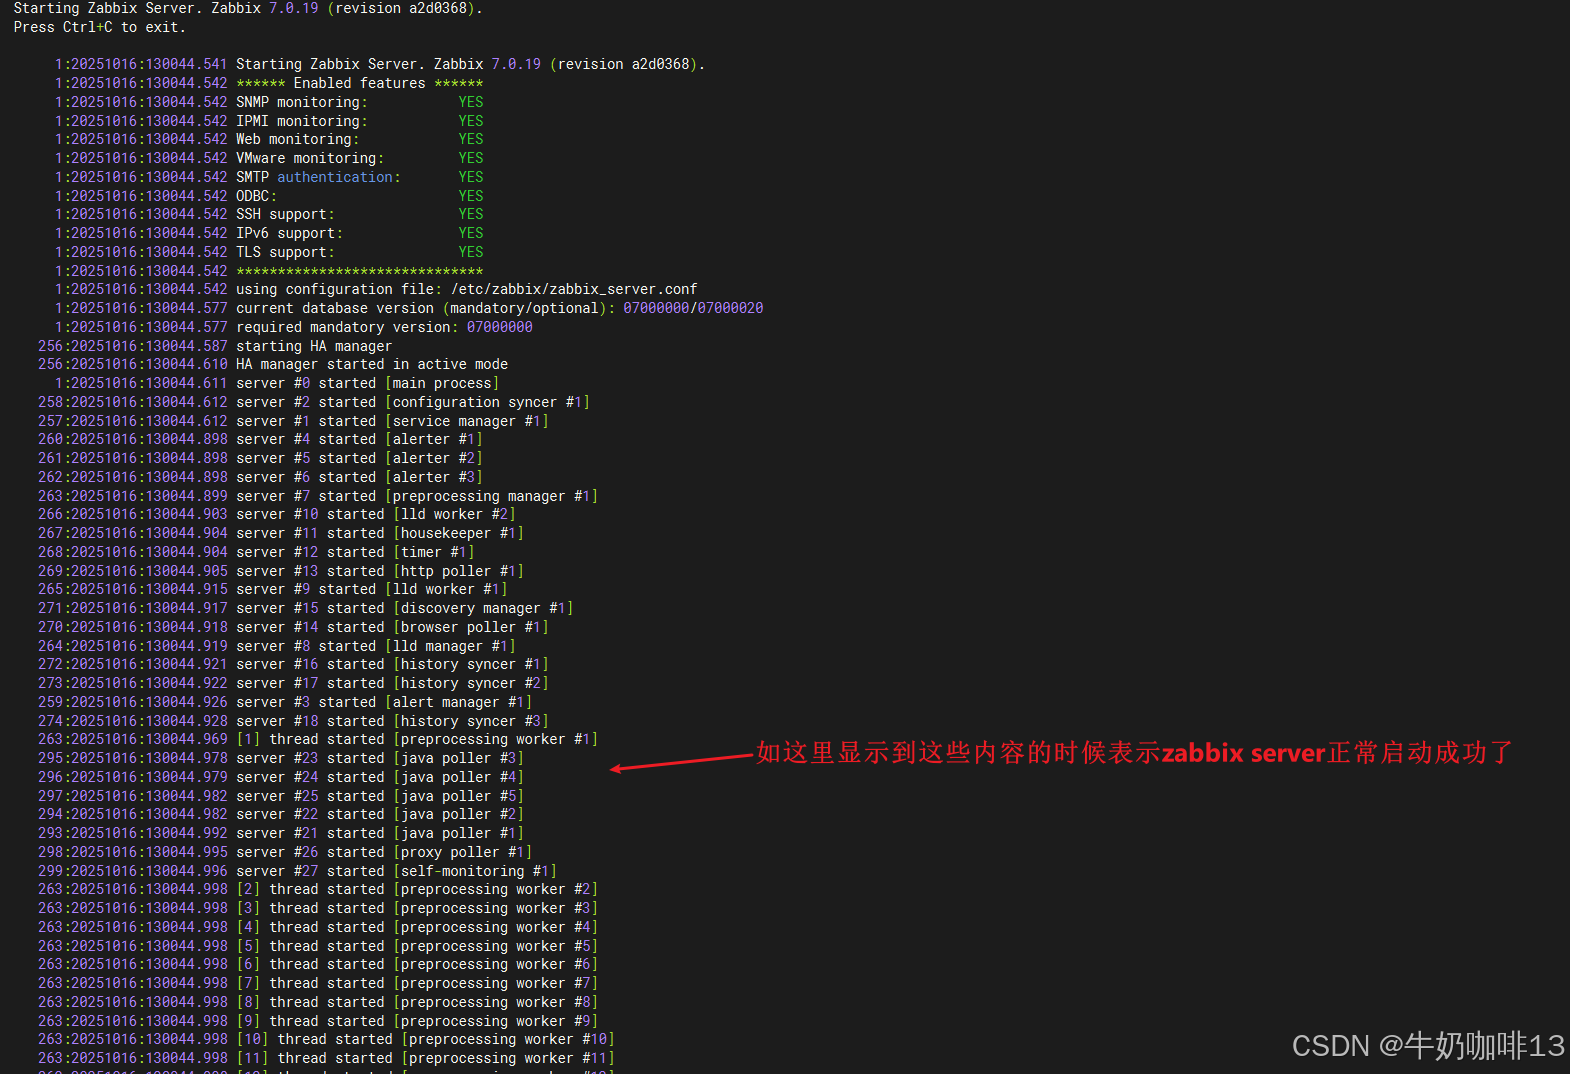Image resolution: width=1570 pixels, height=1074 pixels.
Task: Click the YES value beside TLS support
Action: click(x=471, y=252)
